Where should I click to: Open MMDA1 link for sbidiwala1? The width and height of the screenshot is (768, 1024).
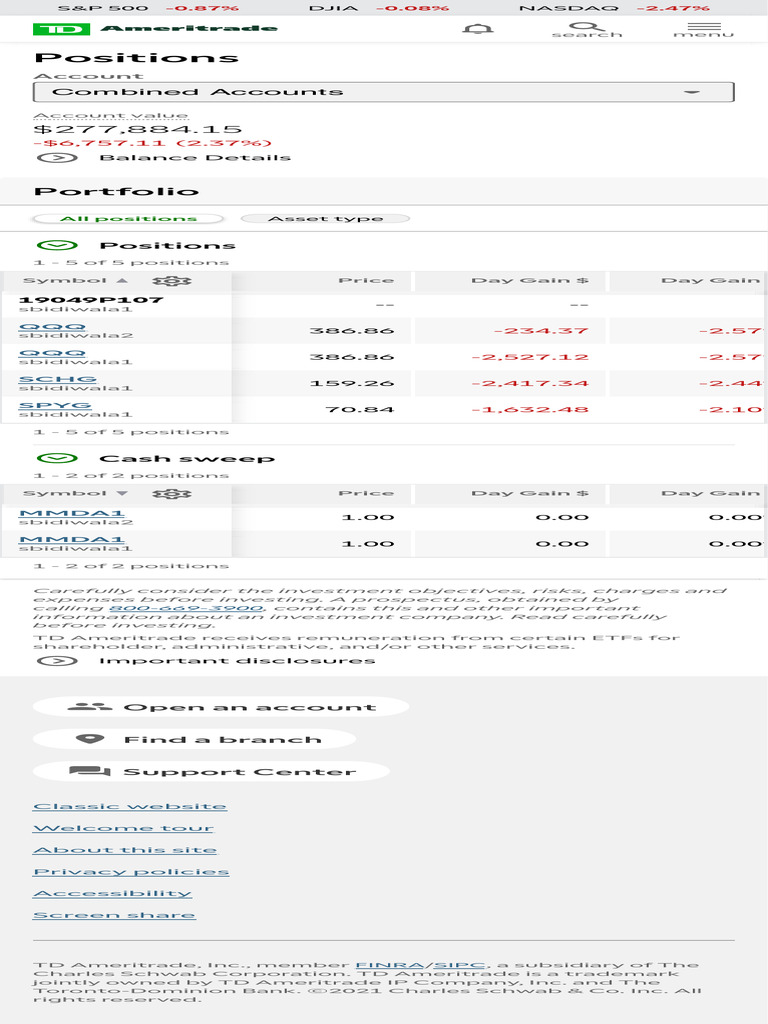pyautogui.click(x=71, y=539)
